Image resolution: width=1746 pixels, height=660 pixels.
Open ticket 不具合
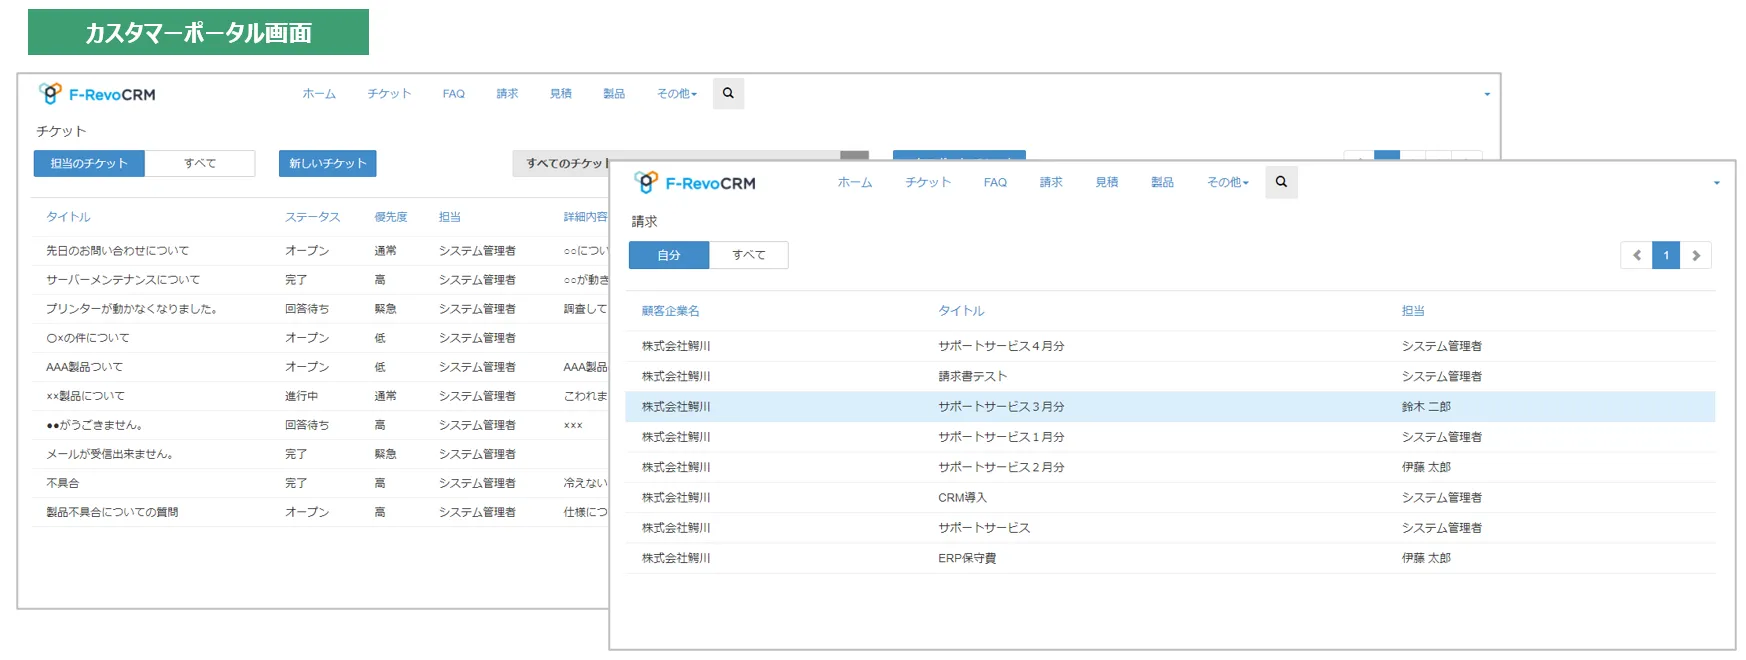click(x=62, y=483)
